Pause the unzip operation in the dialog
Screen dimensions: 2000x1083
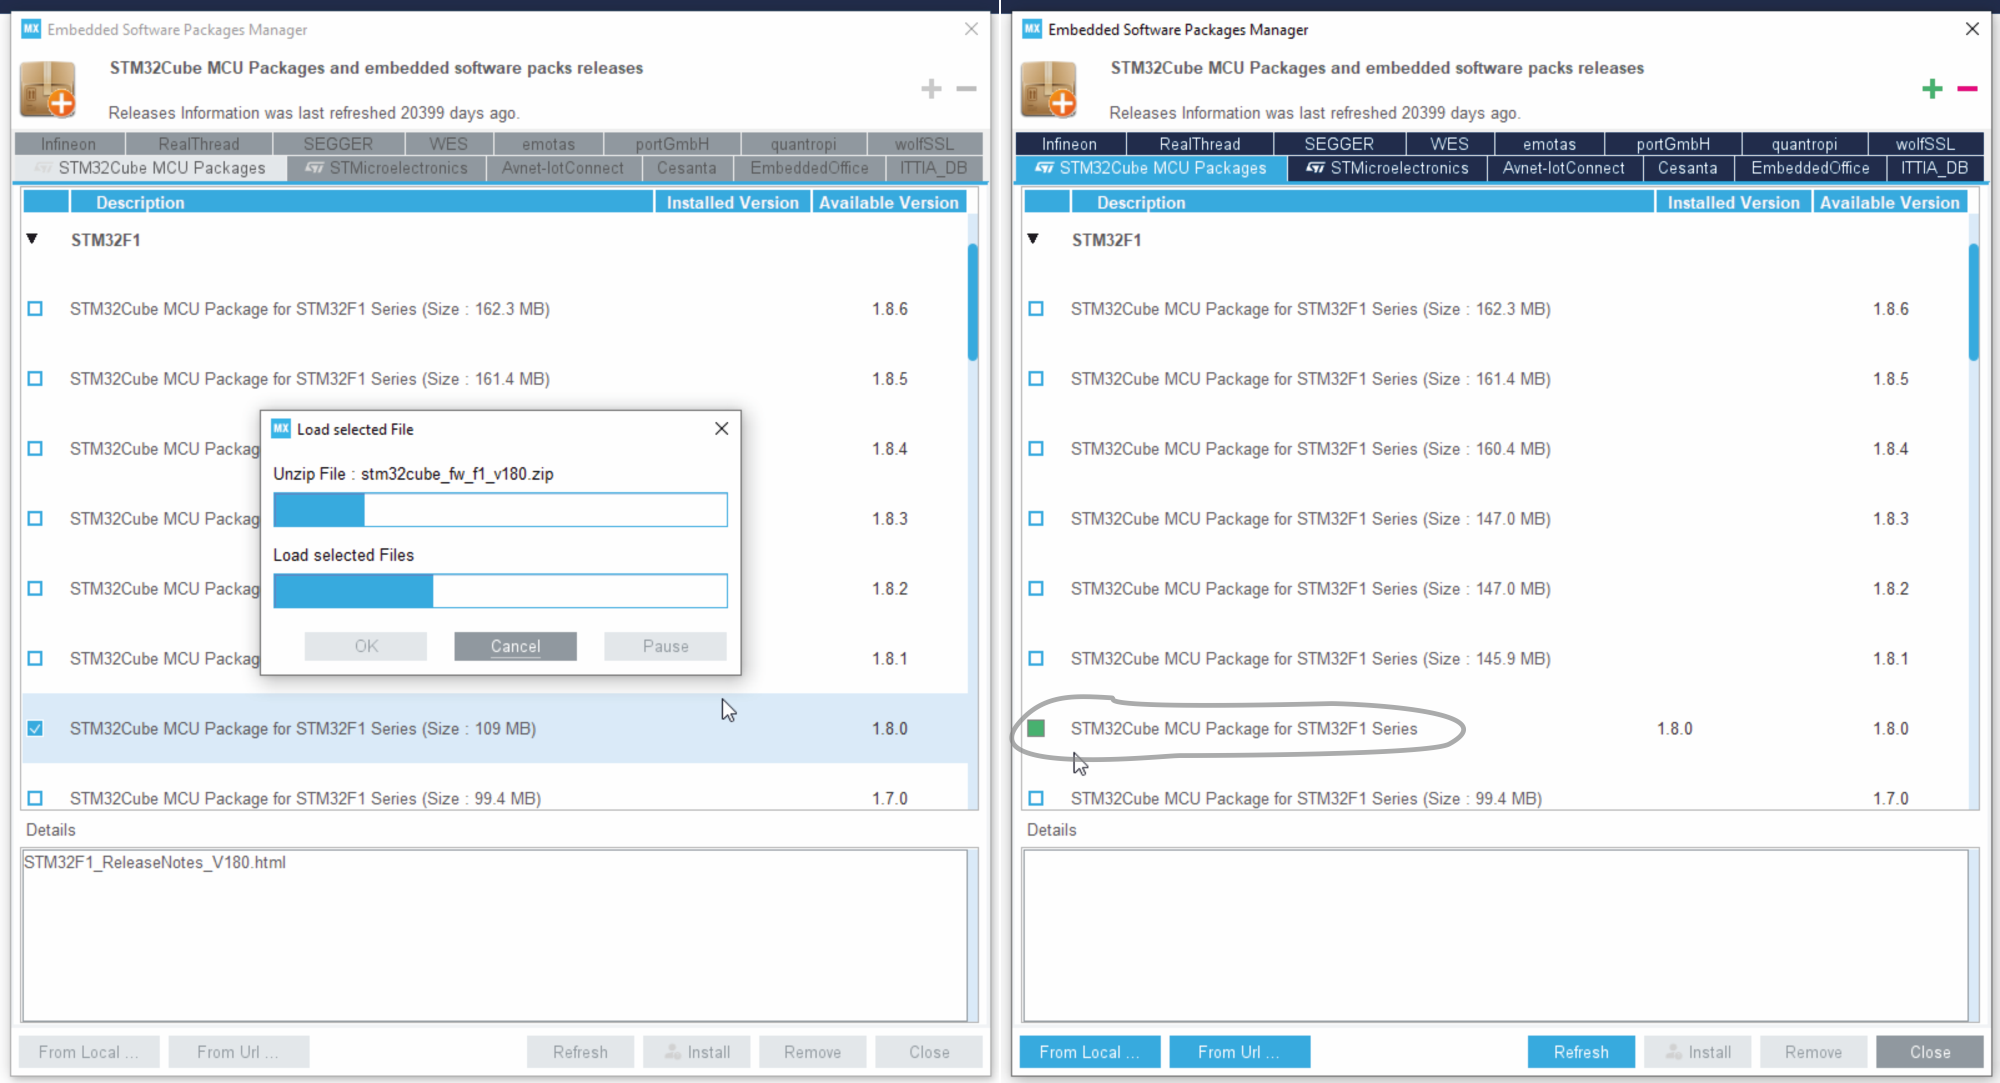point(665,646)
